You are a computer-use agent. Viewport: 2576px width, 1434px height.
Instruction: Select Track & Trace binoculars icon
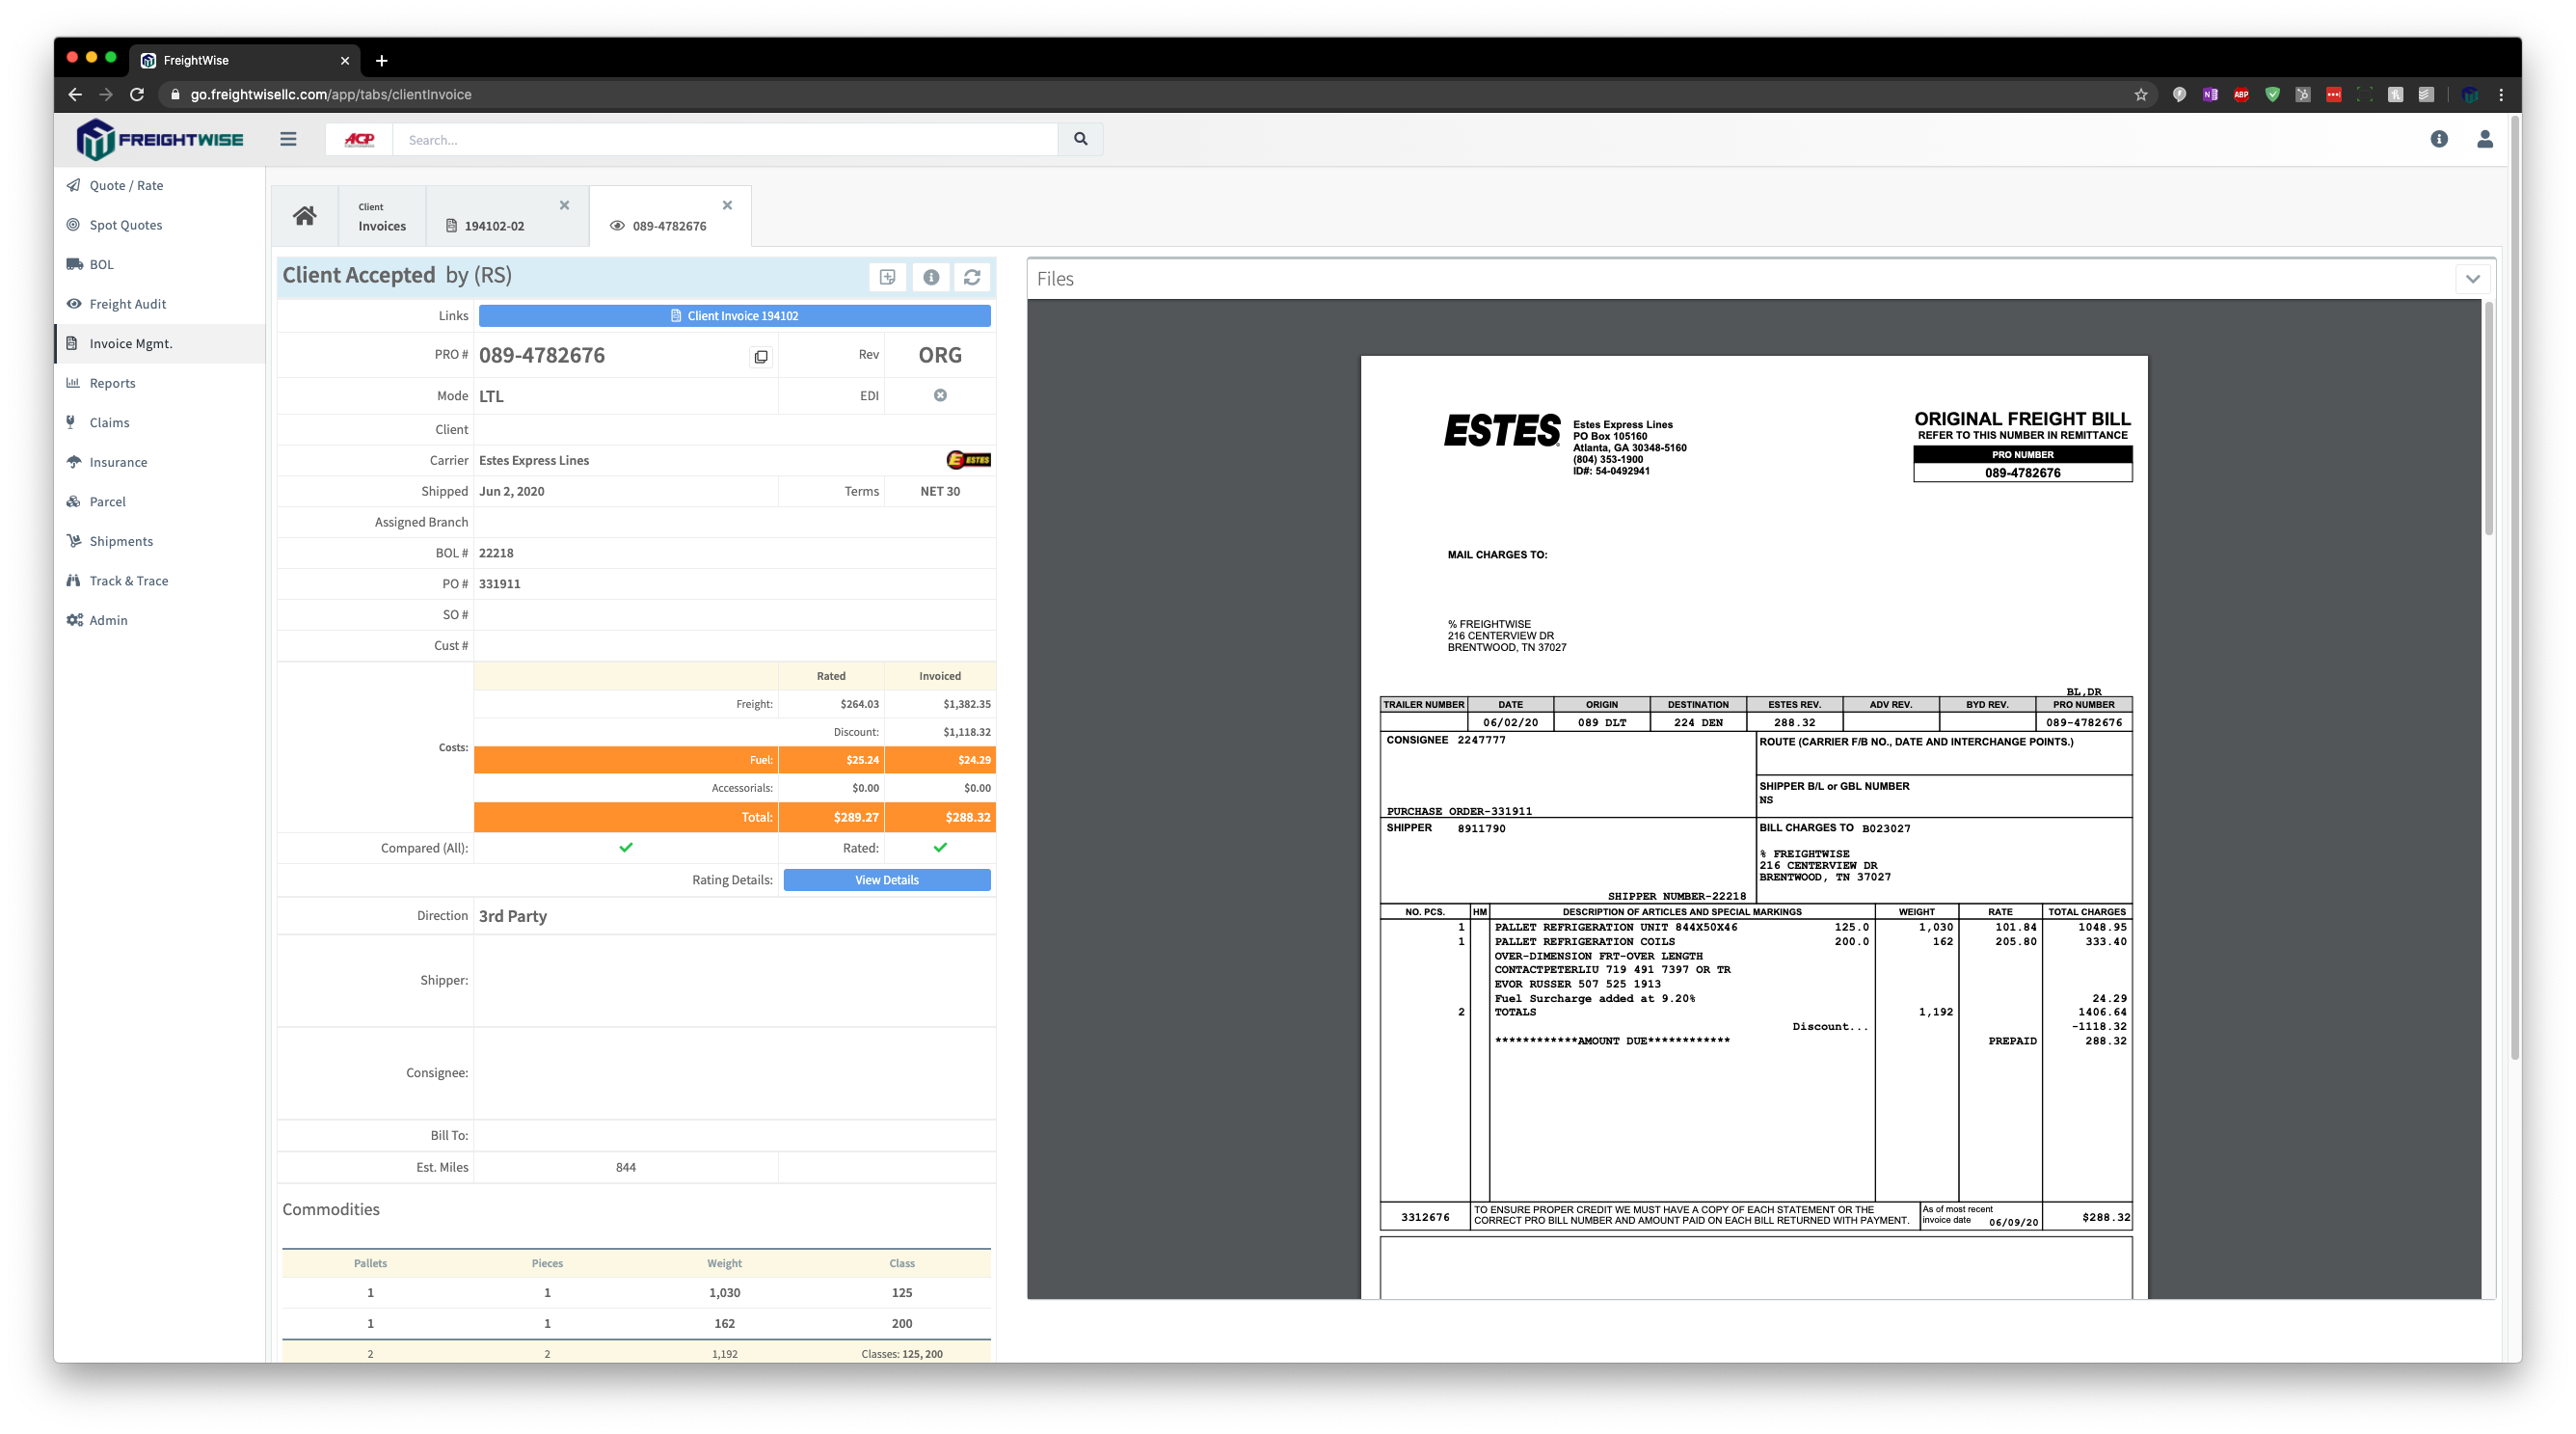tap(74, 580)
